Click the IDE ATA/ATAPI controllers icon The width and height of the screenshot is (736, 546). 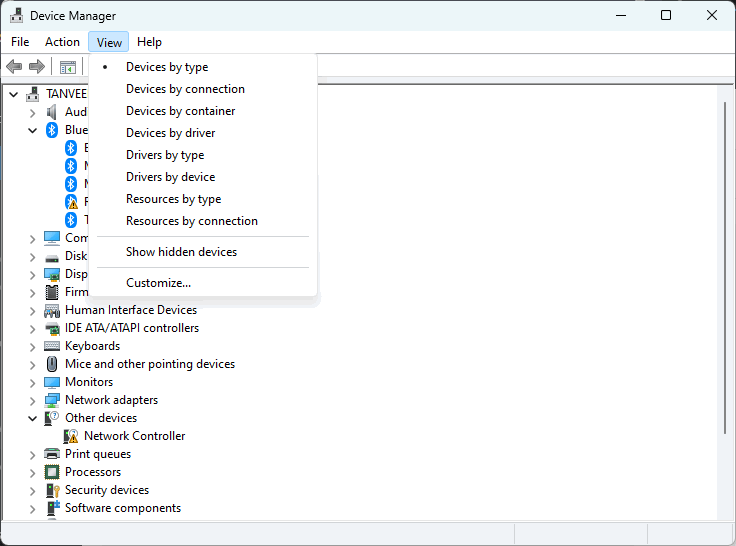pyautogui.click(x=52, y=329)
